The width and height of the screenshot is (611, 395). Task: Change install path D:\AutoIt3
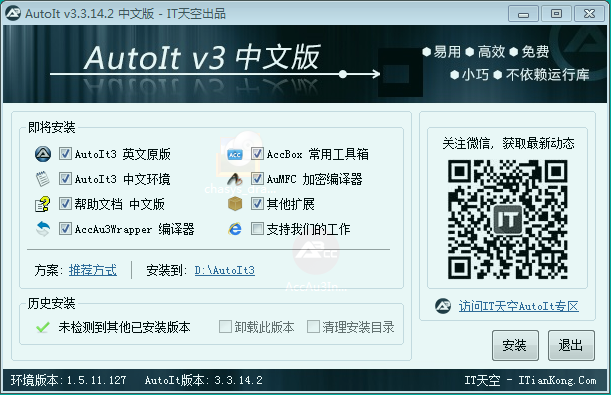pyautogui.click(x=225, y=270)
